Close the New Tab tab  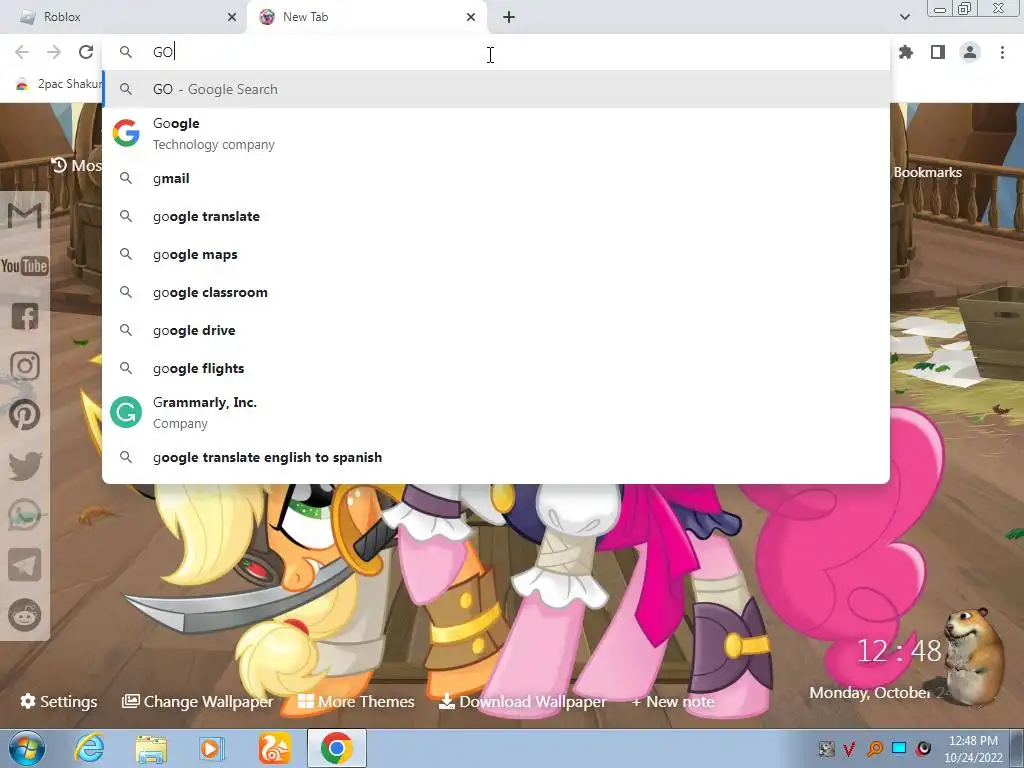471,17
